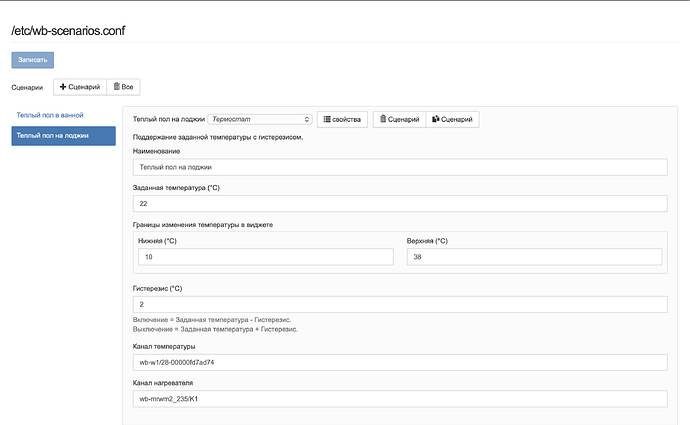This screenshot has width=690, height=425.
Task: Click the hysteresis on/off explanation text
Action: click(x=217, y=323)
